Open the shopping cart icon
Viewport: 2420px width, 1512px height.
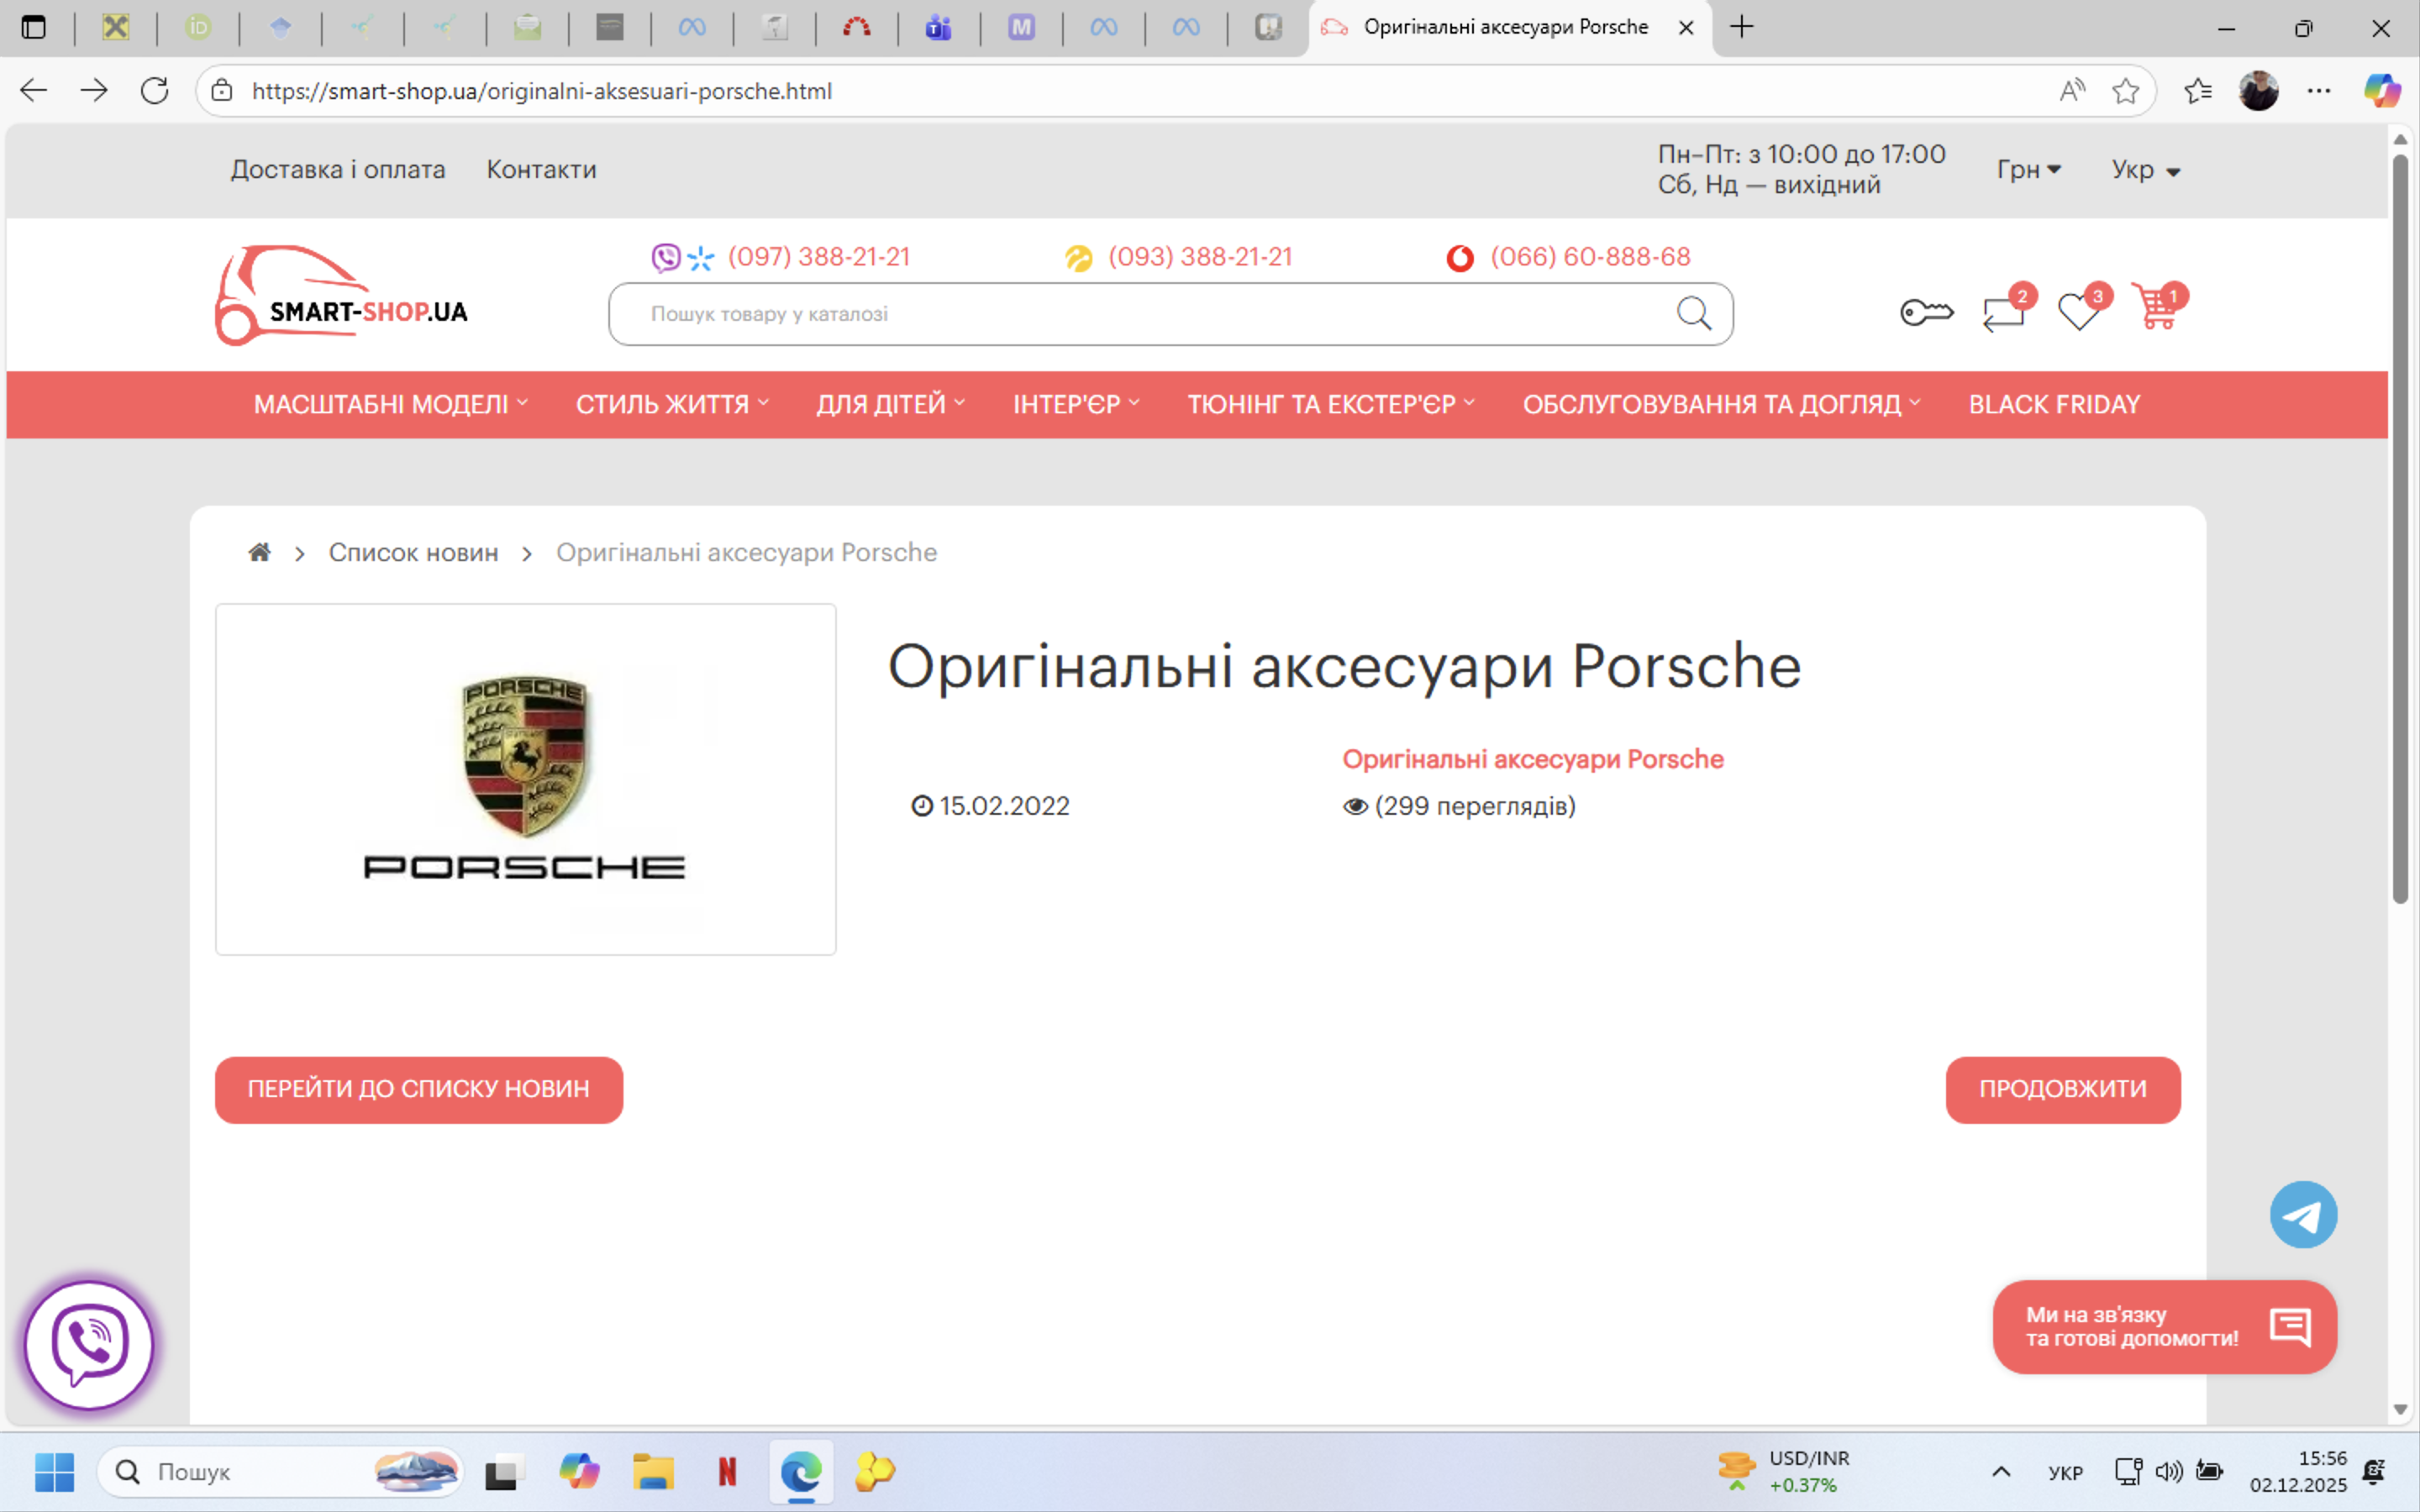(x=2155, y=310)
